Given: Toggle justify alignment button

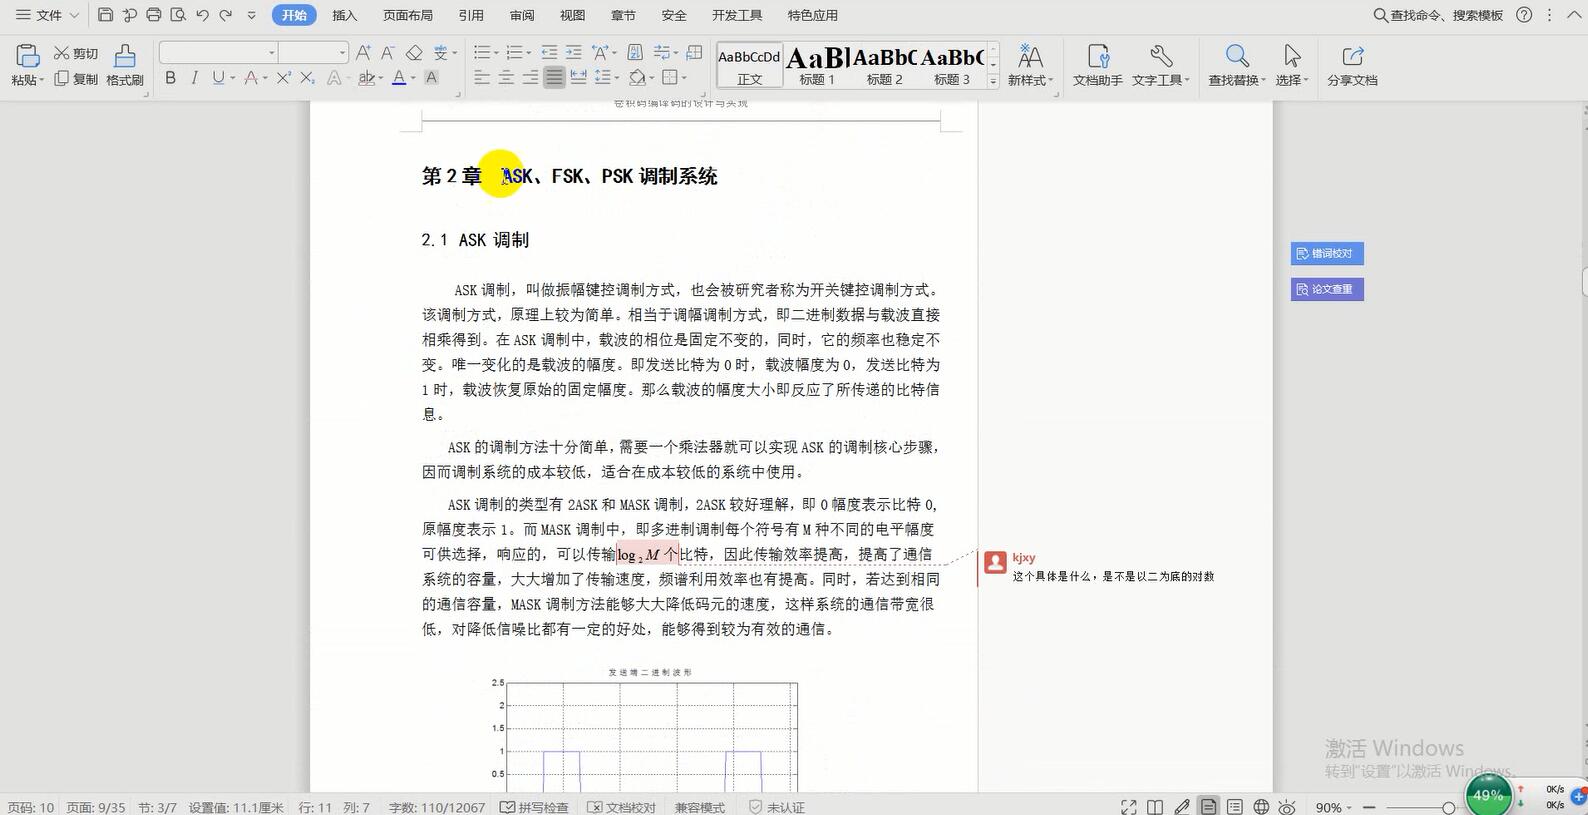Looking at the screenshot, I should 554,78.
